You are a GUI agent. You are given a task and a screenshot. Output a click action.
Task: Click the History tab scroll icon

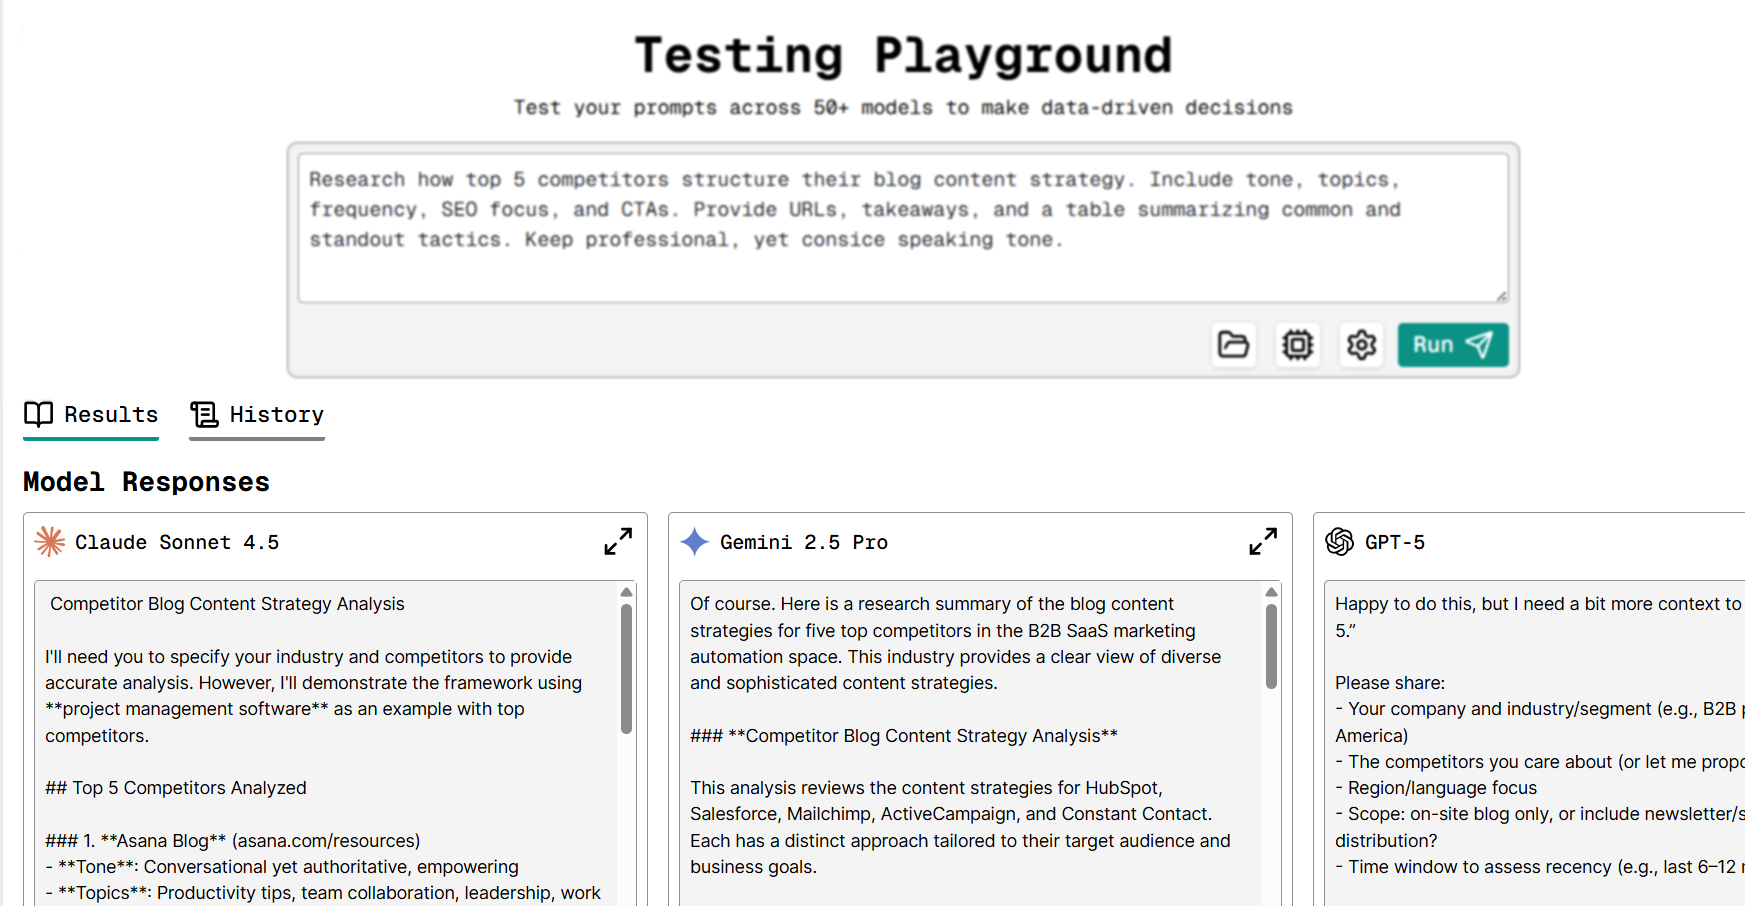pos(204,414)
